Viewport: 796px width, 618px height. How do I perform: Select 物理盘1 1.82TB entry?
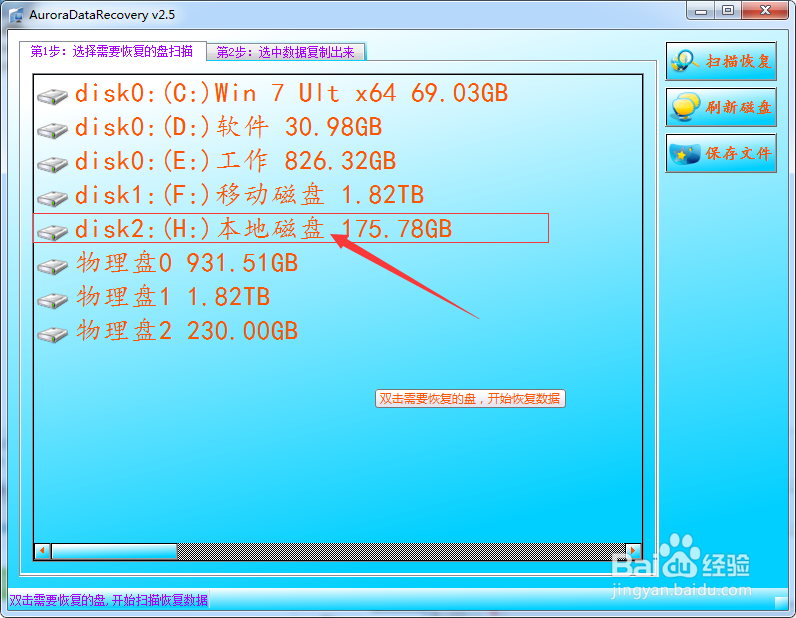(173, 297)
